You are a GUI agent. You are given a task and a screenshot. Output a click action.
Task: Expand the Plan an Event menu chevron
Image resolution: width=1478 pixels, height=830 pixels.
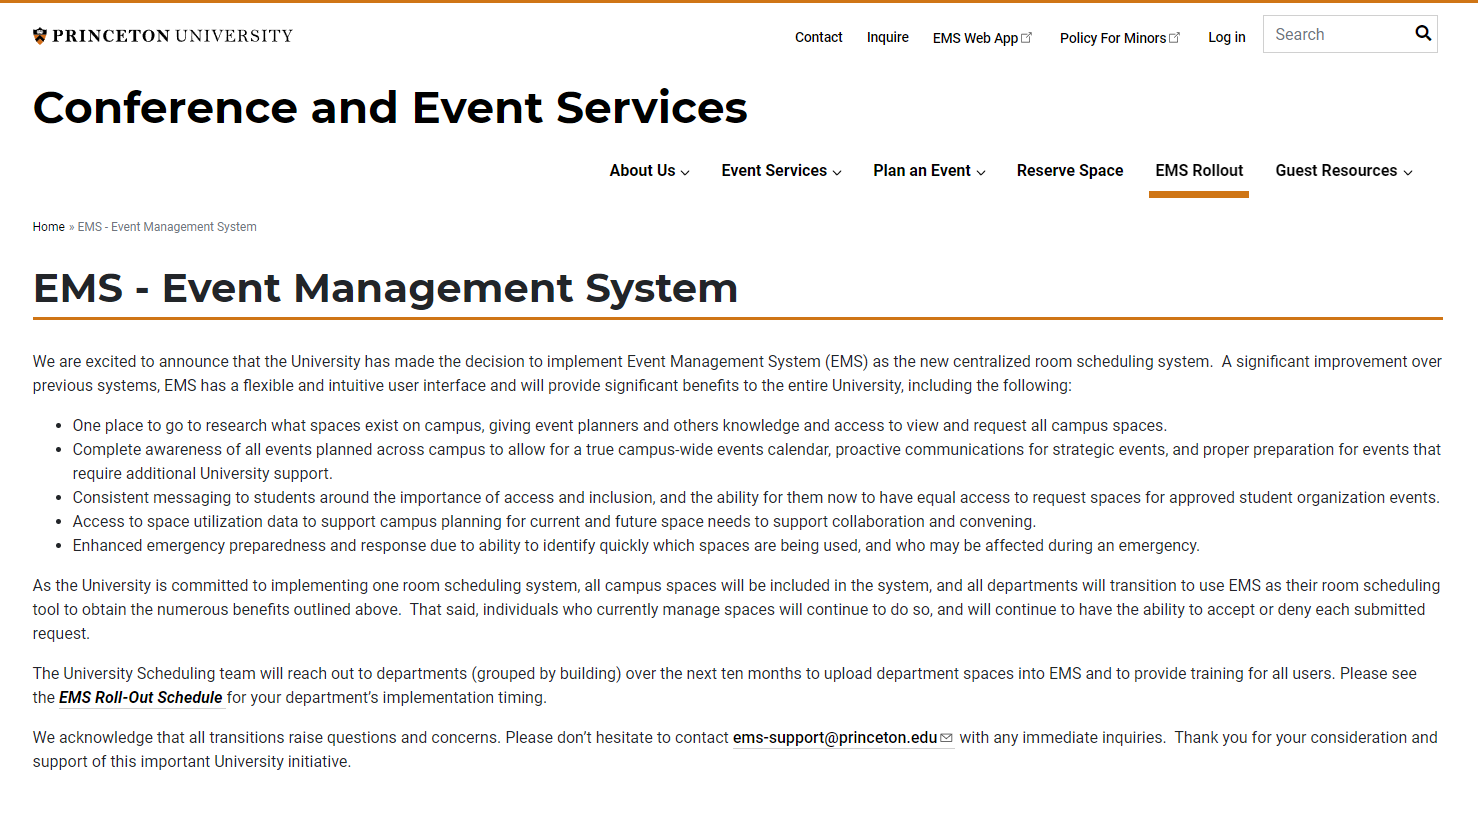(981, 172)
